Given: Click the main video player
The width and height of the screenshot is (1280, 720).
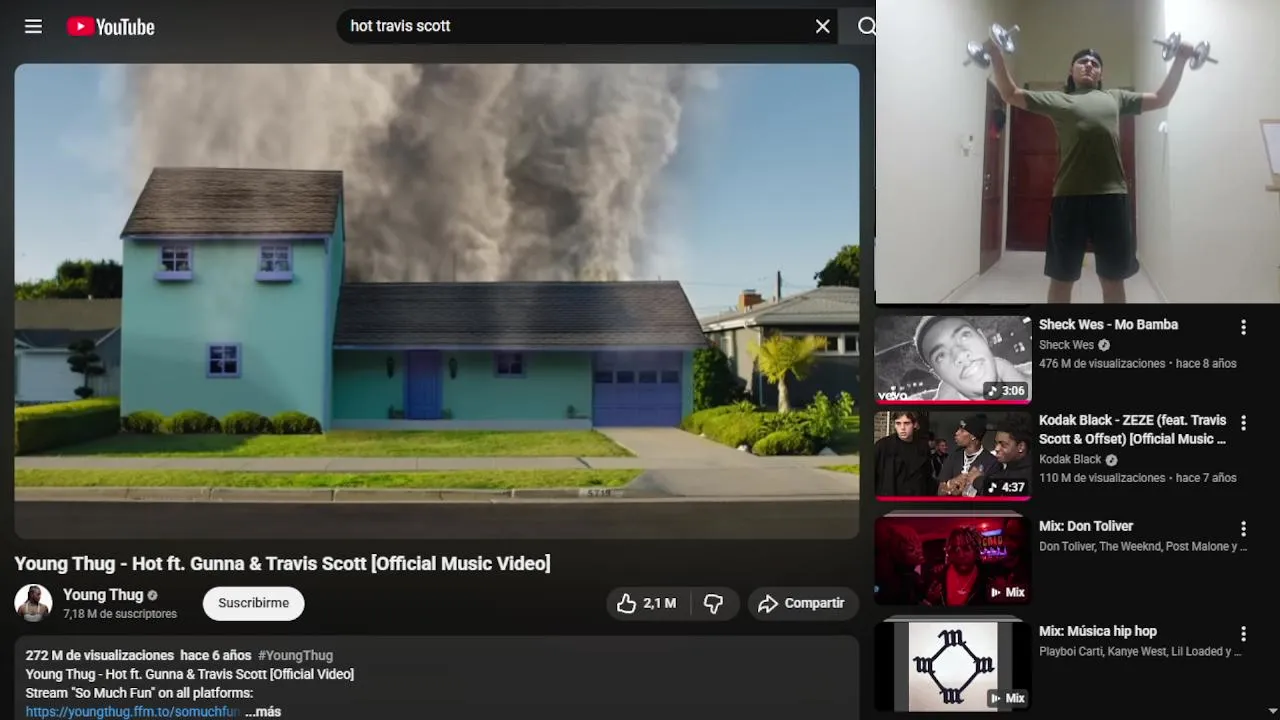Looking at the screenshot, I should [x=437, y=301].
